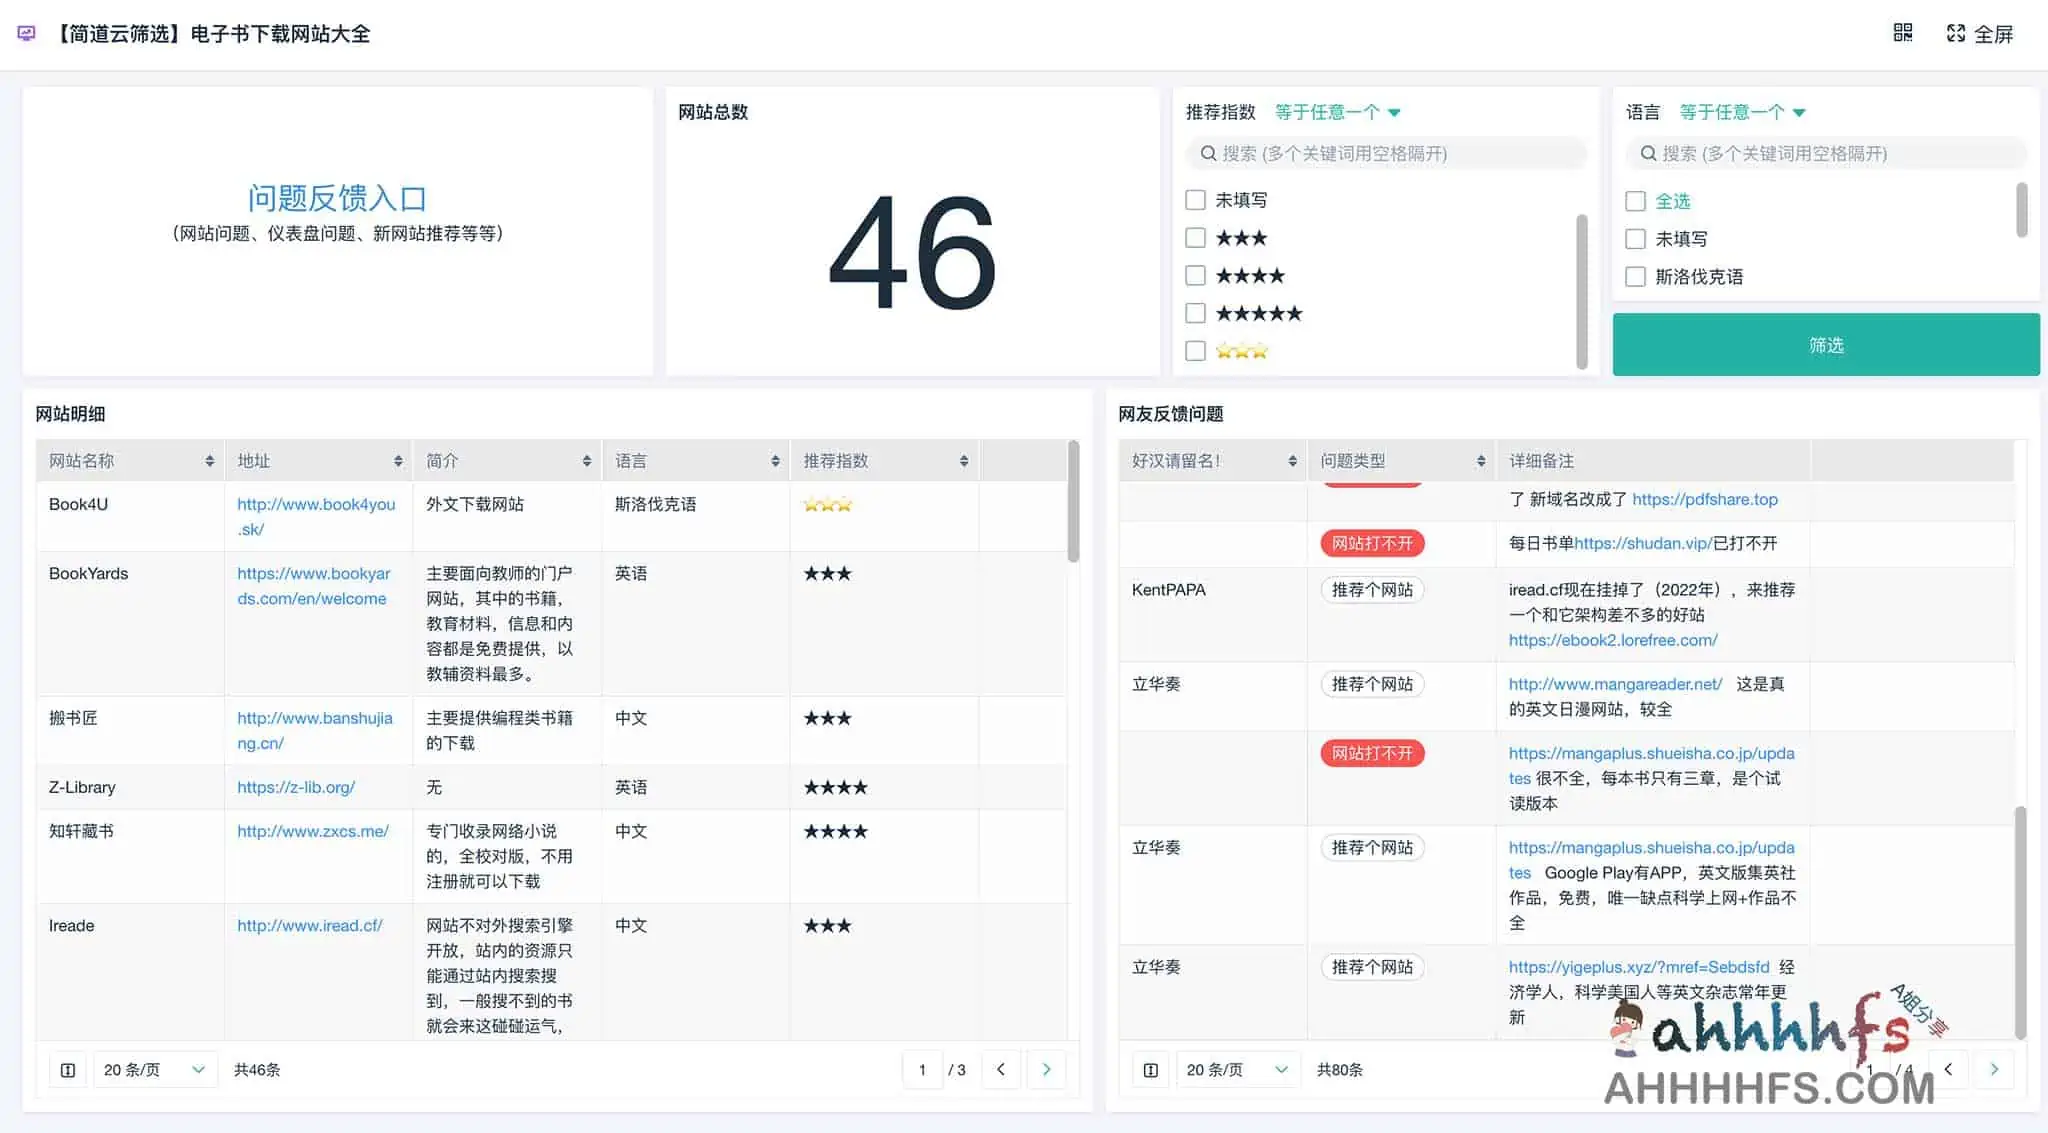Select the 斯洛伐克语 language checkbox

pos(1636,276)
